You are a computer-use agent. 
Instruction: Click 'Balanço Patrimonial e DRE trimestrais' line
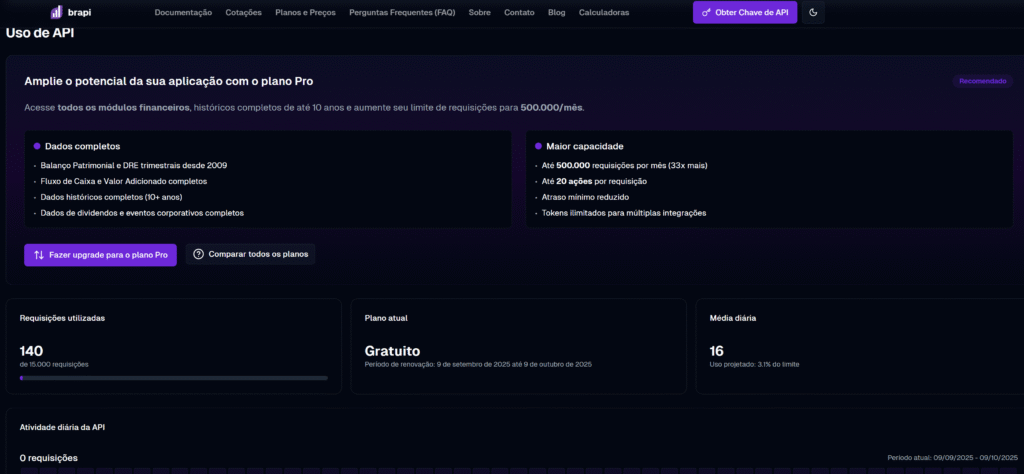click(x=134, y=165)
